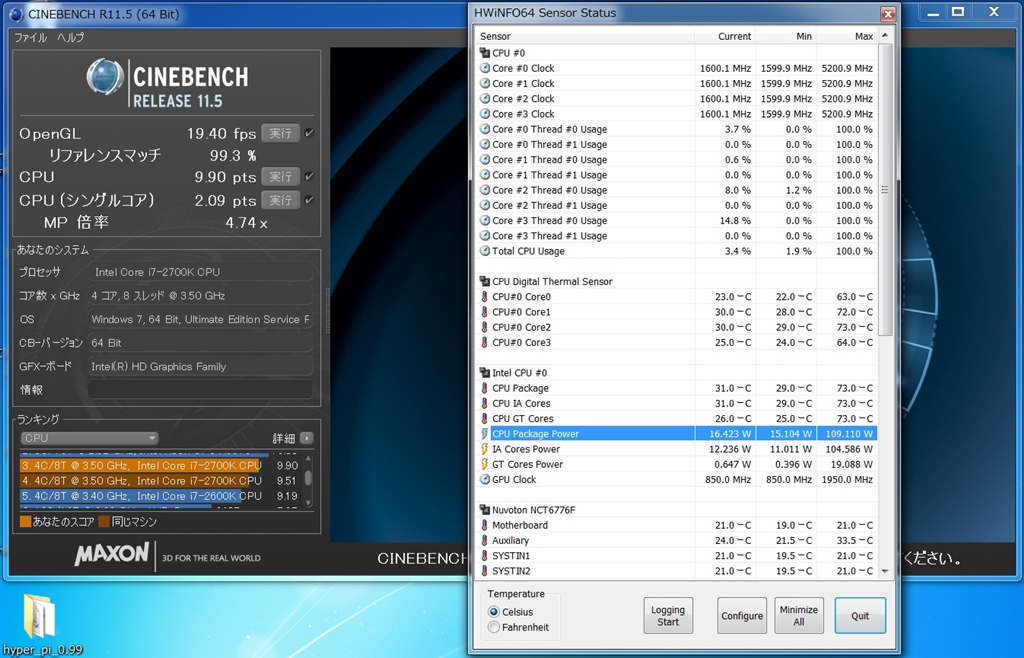Viewport: 1024px width, 658px height.
Task: Open the ファイル menu
Action: [30, 37]
